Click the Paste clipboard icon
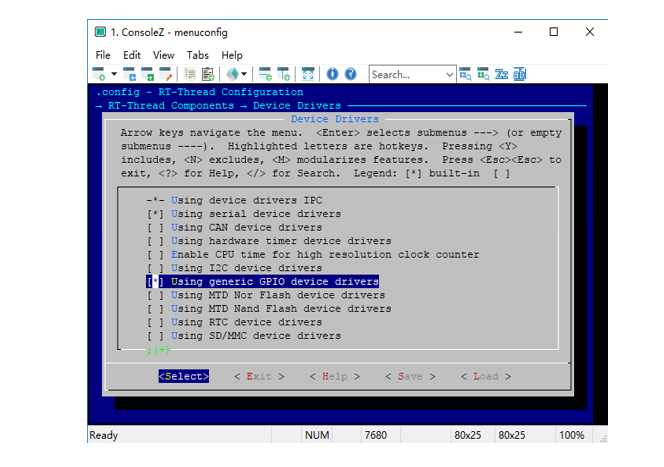The width and height of the screenshot is (664, 467). pyautogui.click(x=208, y=74)
